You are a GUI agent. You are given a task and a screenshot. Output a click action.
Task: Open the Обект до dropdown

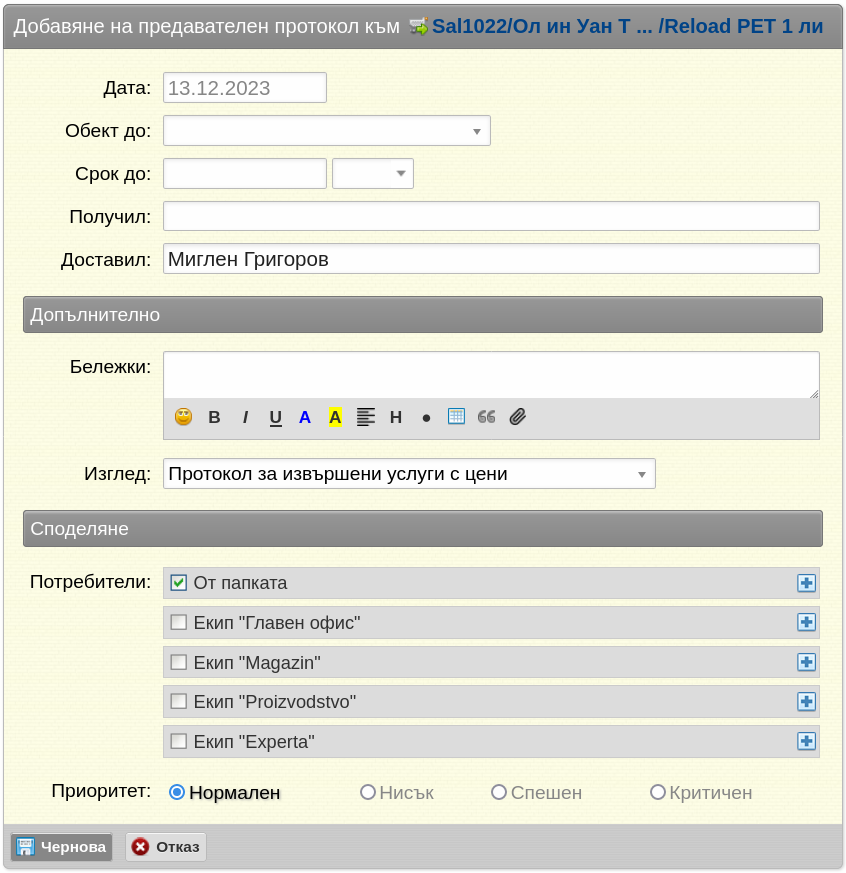pos(327,131)
